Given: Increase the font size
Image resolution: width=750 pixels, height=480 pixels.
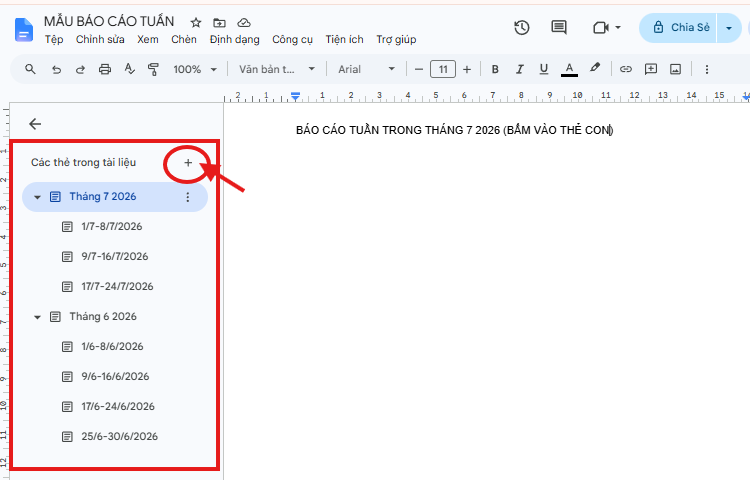Looking at the screenshot, I should 467,69.
